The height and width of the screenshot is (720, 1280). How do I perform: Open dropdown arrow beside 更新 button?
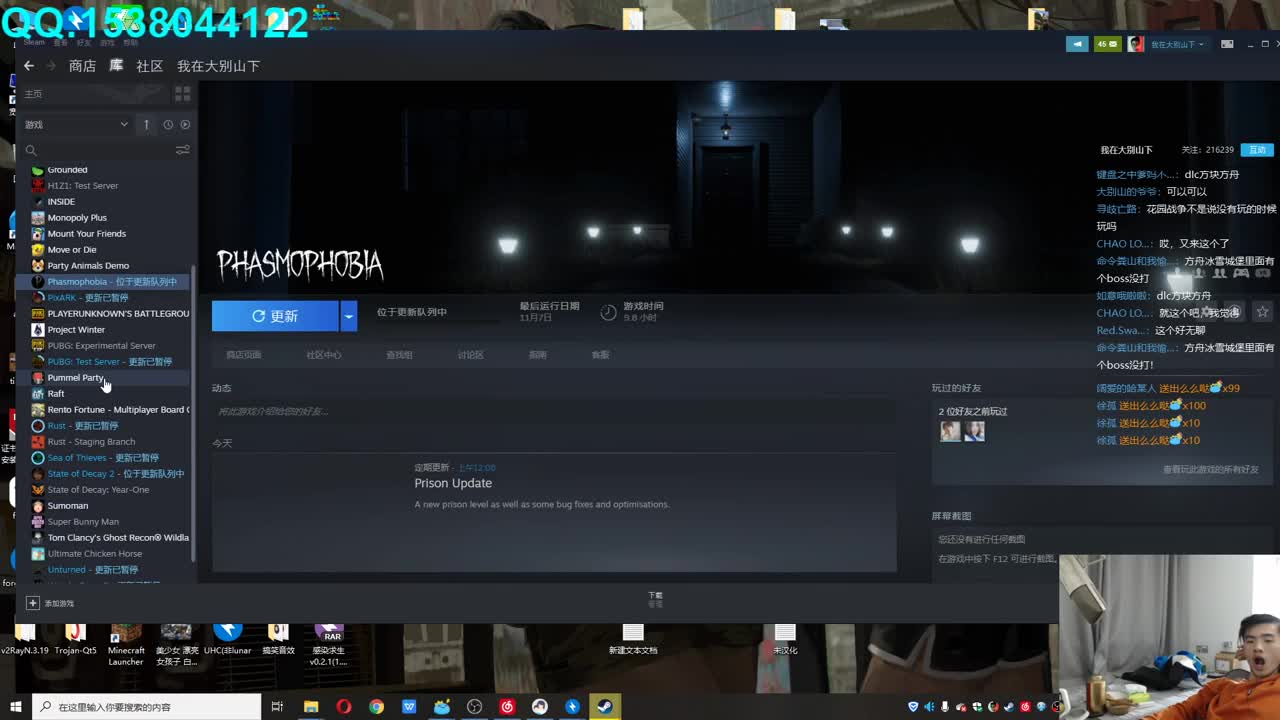coord(348,316)
